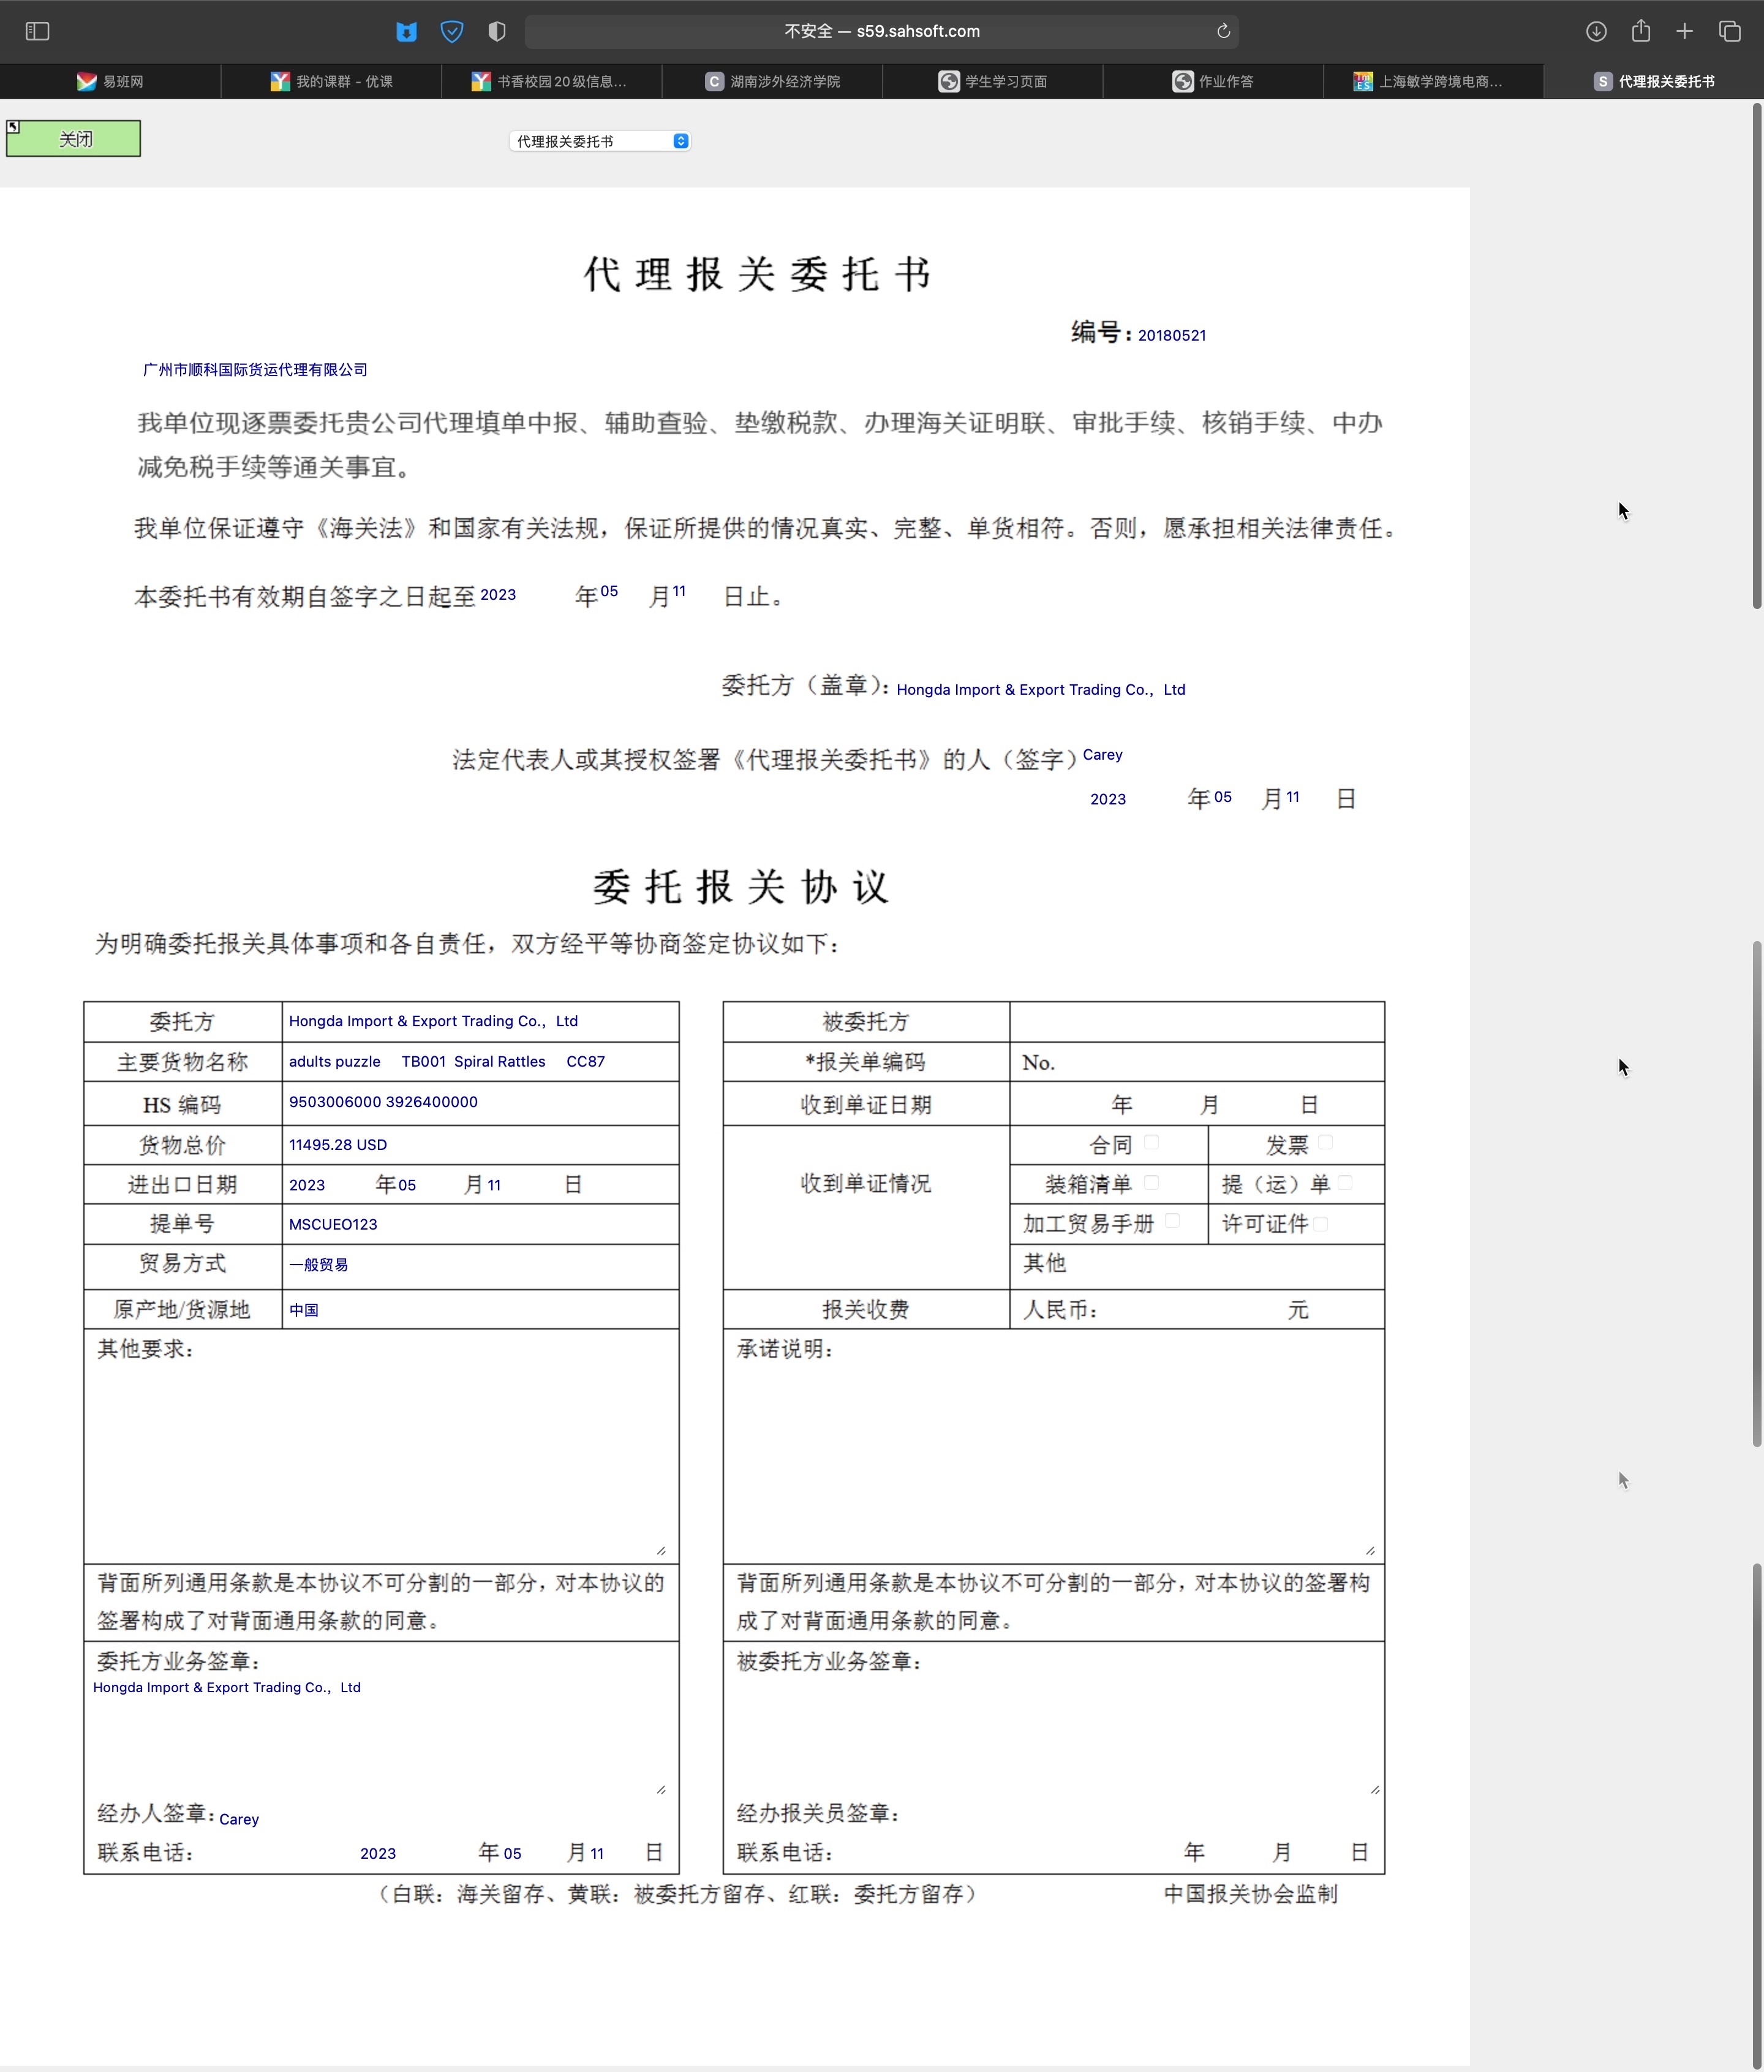Enable the 装箱清单 checkbox
The width and height of the screenshot is (1764, 2072).
(x=1151, y=1183)
